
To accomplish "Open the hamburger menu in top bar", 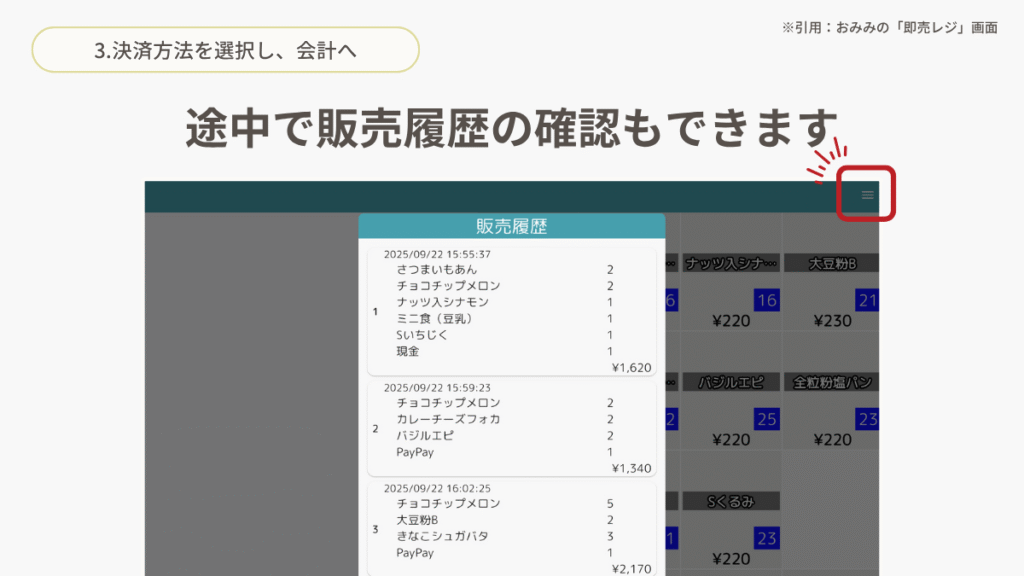I will click(867, 195).
